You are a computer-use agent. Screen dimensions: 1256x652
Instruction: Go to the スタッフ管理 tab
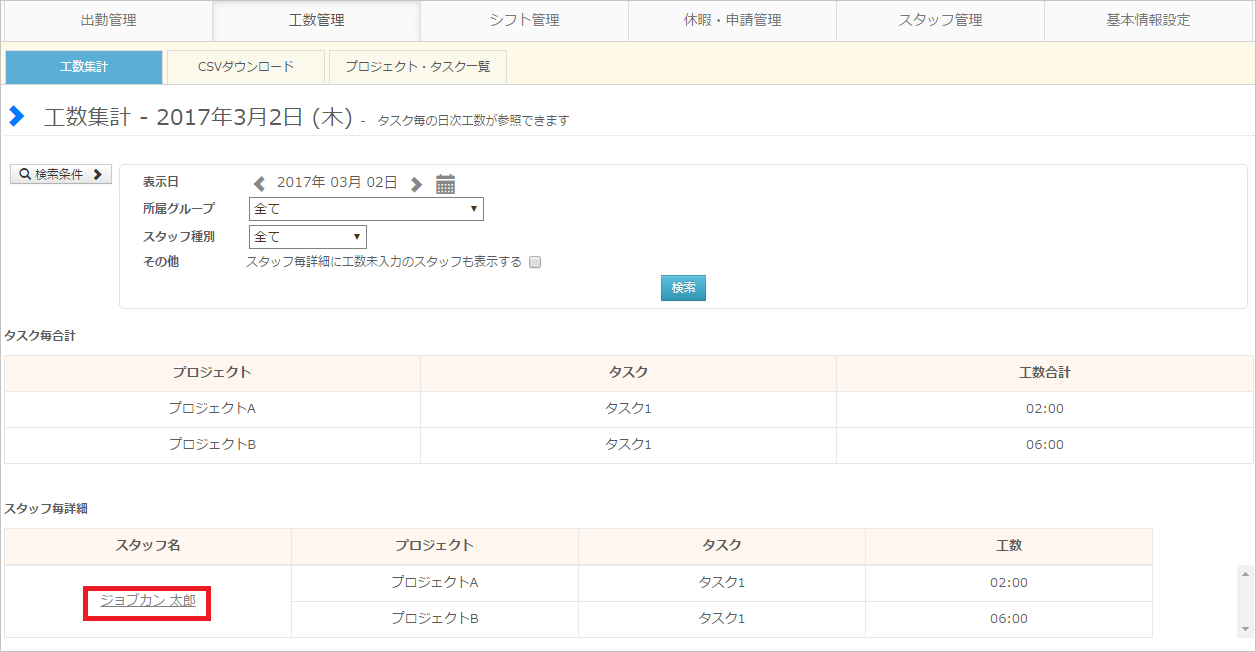pyautogui.click(x=940, y=20)
